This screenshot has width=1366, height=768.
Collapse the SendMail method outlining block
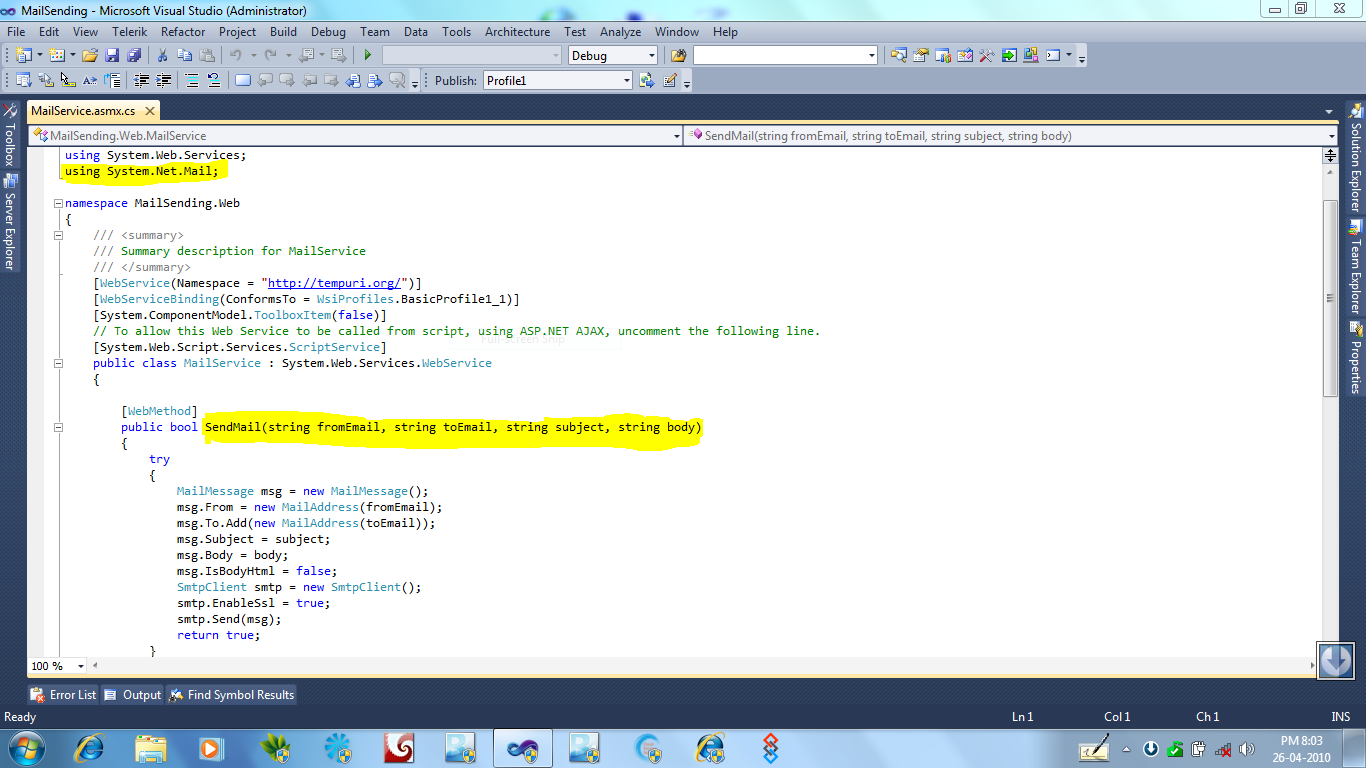point(58,427)
